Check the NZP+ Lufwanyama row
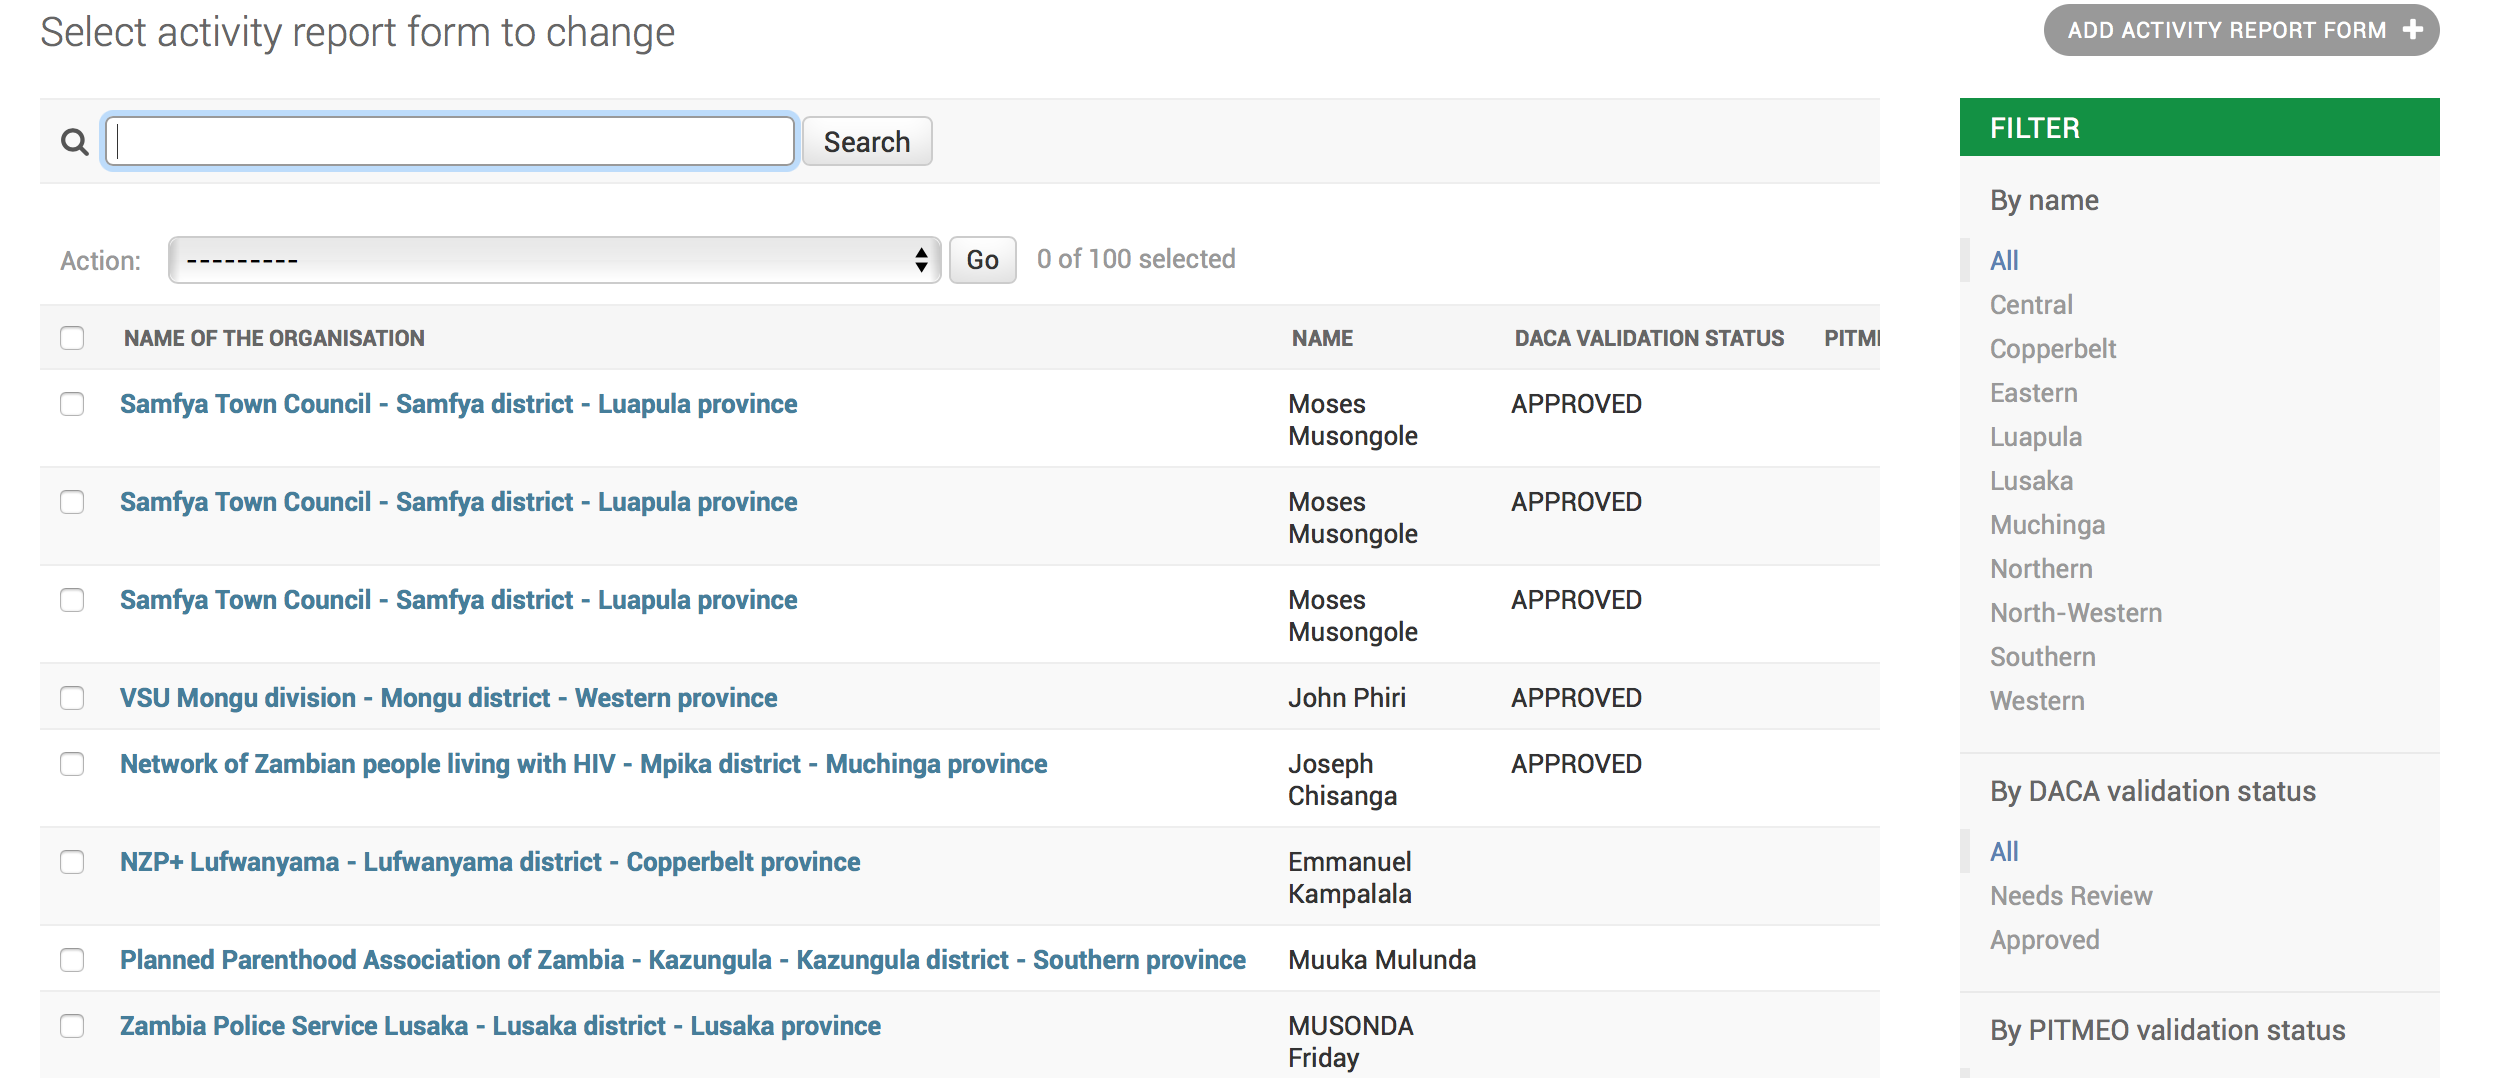This screenshot has width=2504, height=1078. [71, 863]
